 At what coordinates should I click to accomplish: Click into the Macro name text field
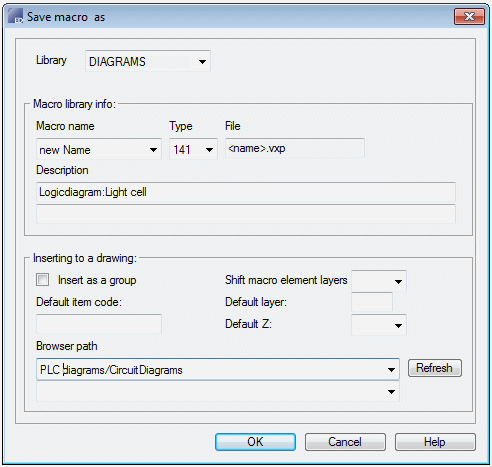[x=92, y=150]
